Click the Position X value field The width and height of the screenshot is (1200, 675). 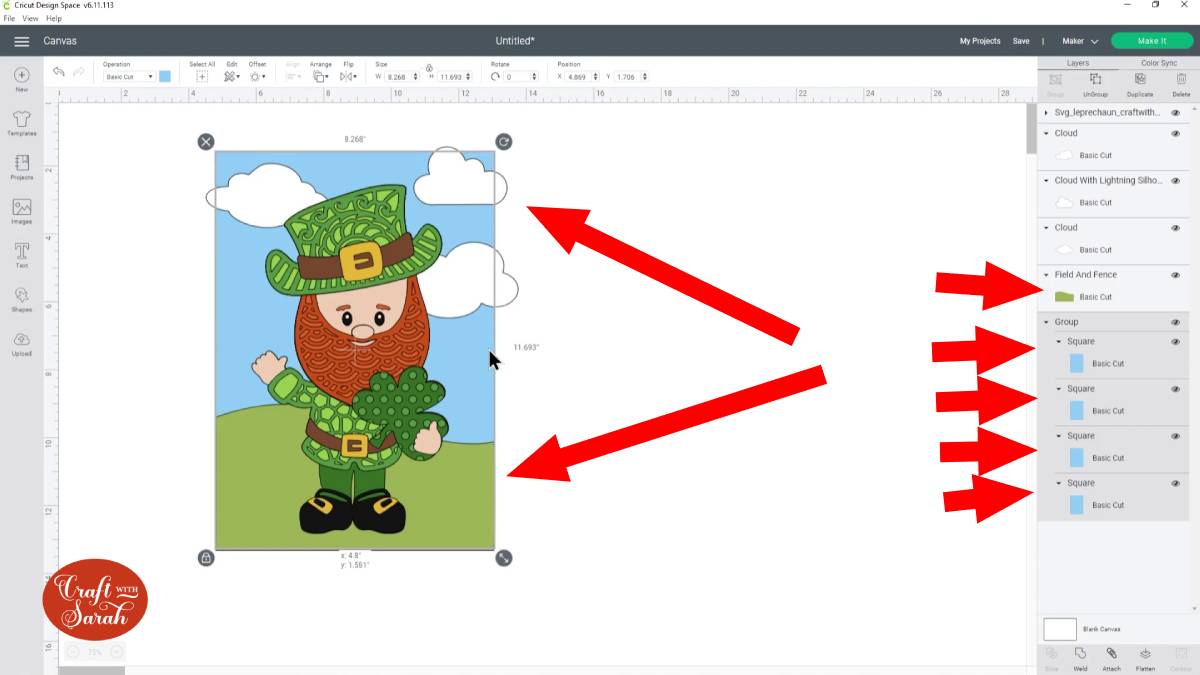click(x=582, y=77)
